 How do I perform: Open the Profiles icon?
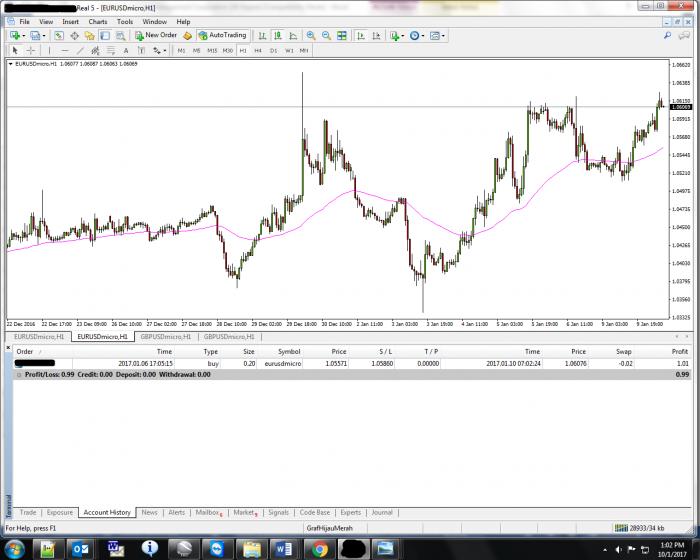[x=35, y=36]
